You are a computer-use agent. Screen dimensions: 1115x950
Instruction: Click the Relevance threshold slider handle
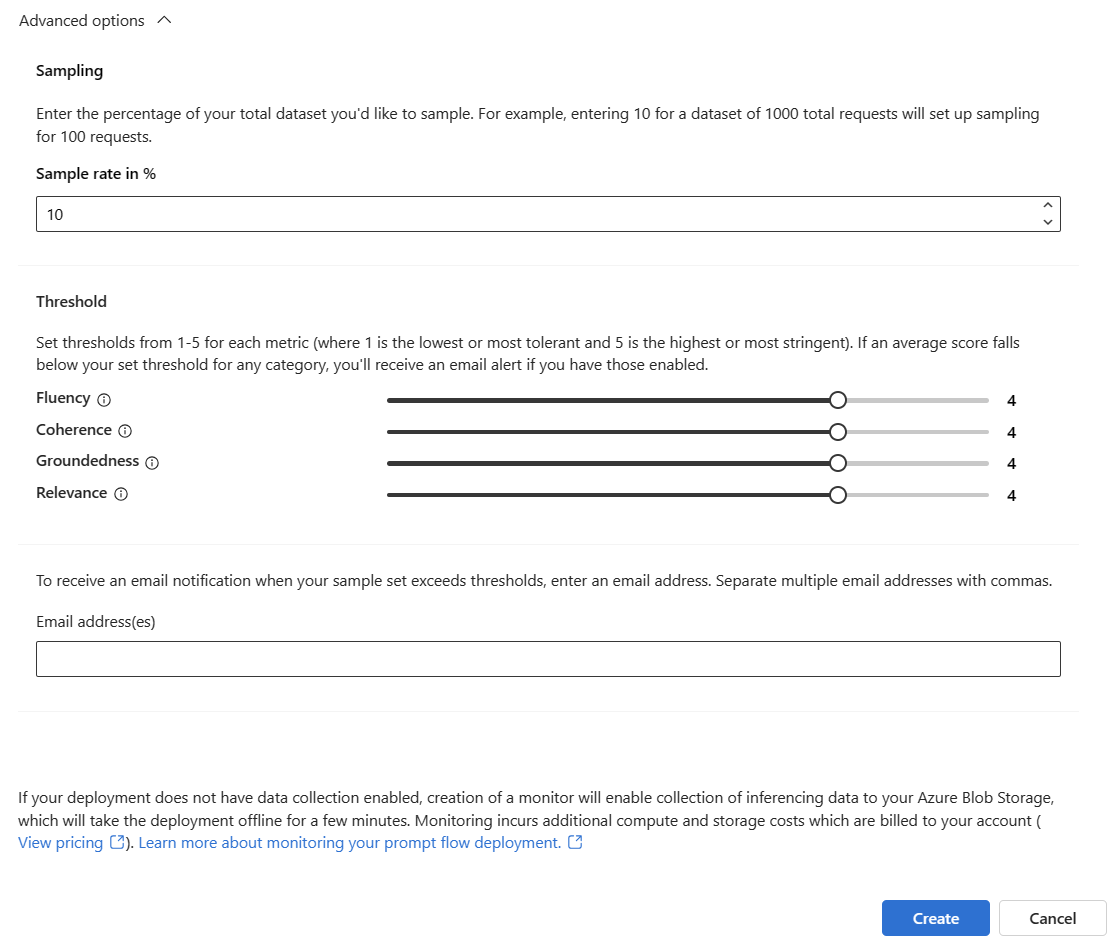click(x=838, y=495)
